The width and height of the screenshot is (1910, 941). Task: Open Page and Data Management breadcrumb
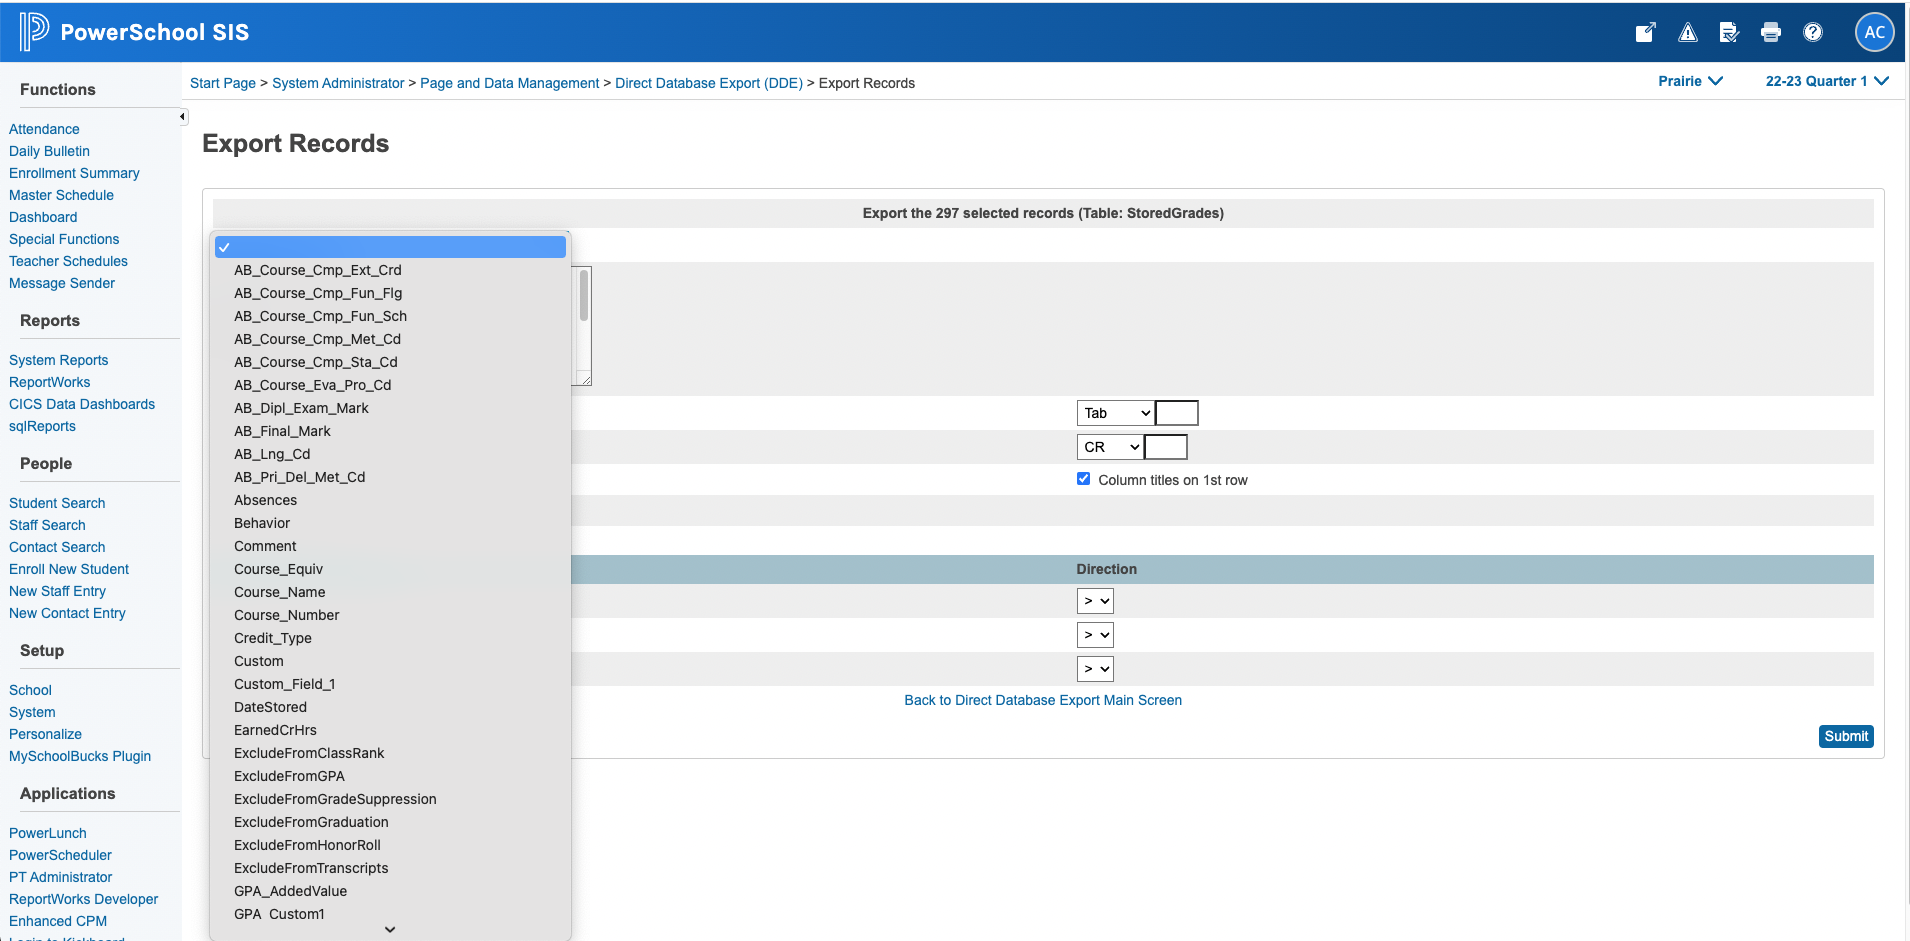pos(510,83)
